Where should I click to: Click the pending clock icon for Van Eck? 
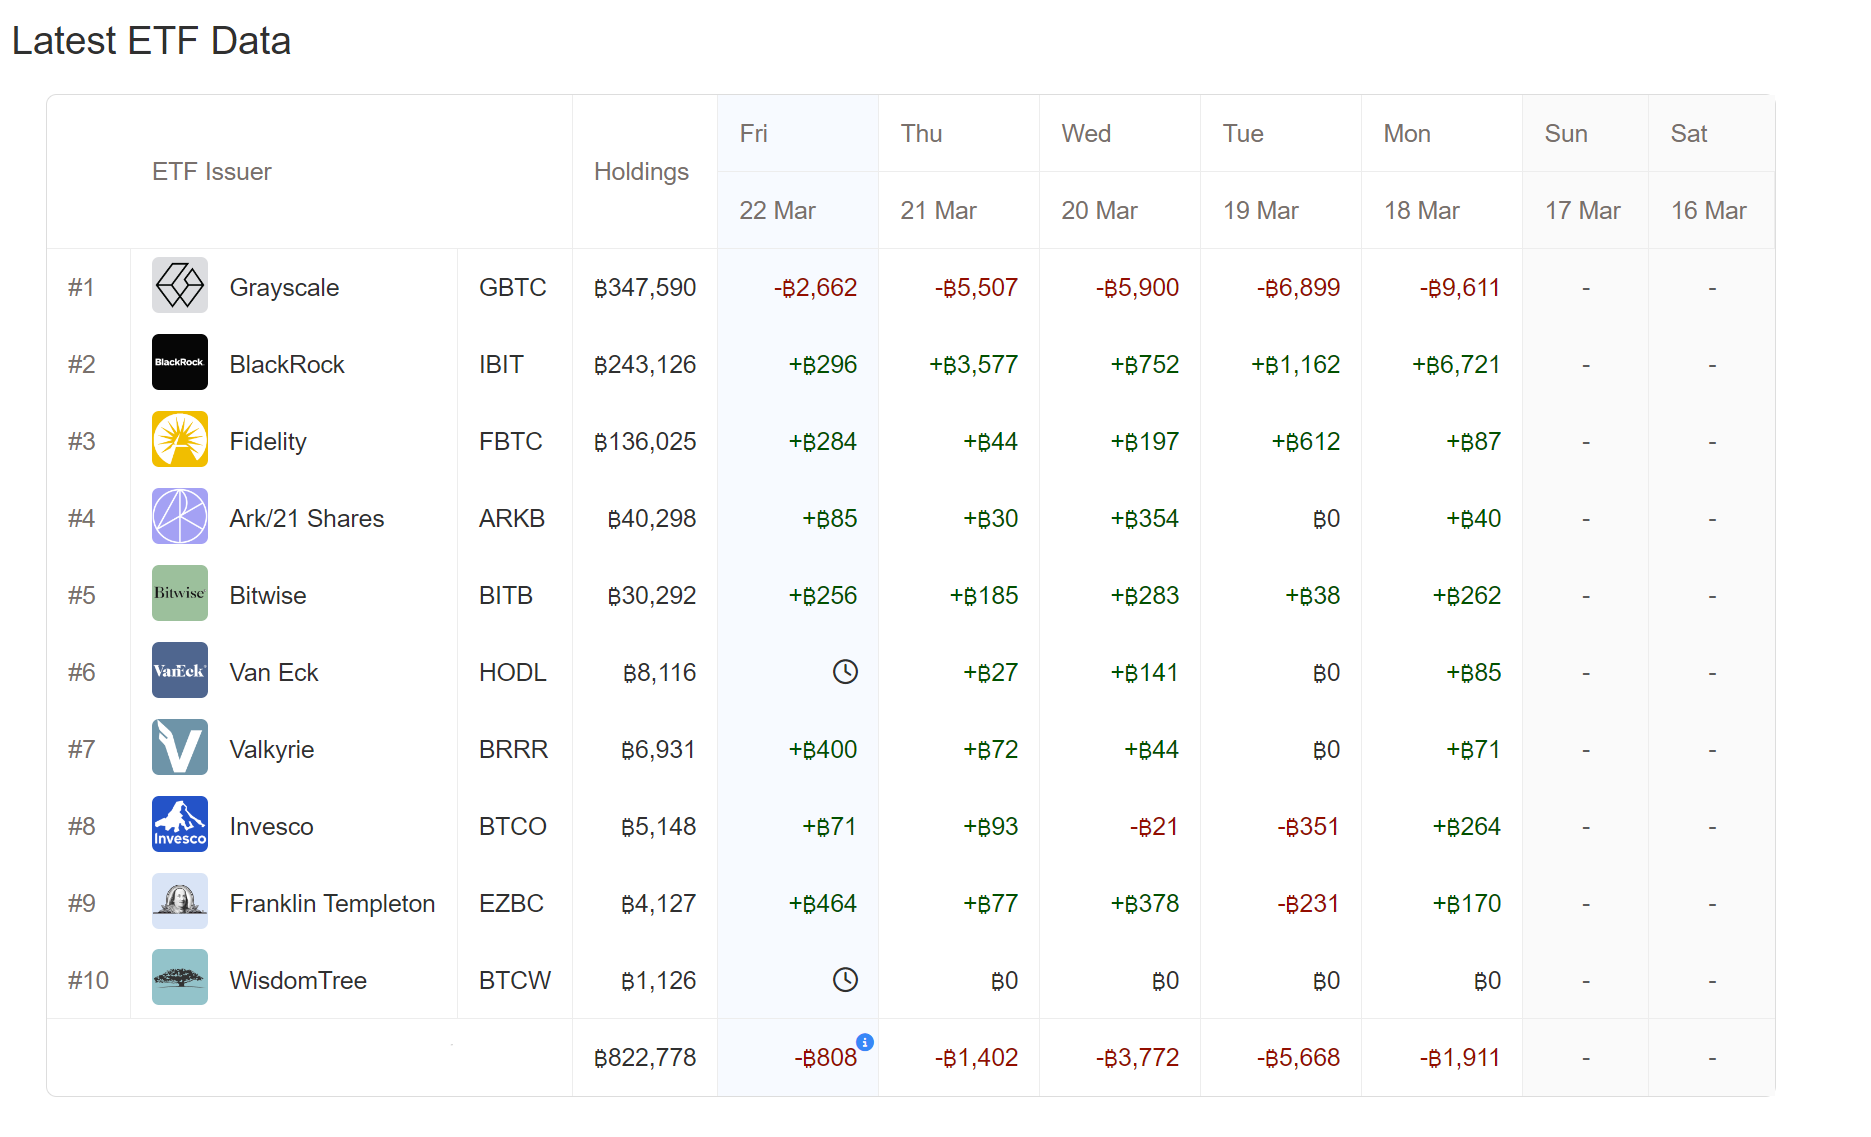[845, 672]
